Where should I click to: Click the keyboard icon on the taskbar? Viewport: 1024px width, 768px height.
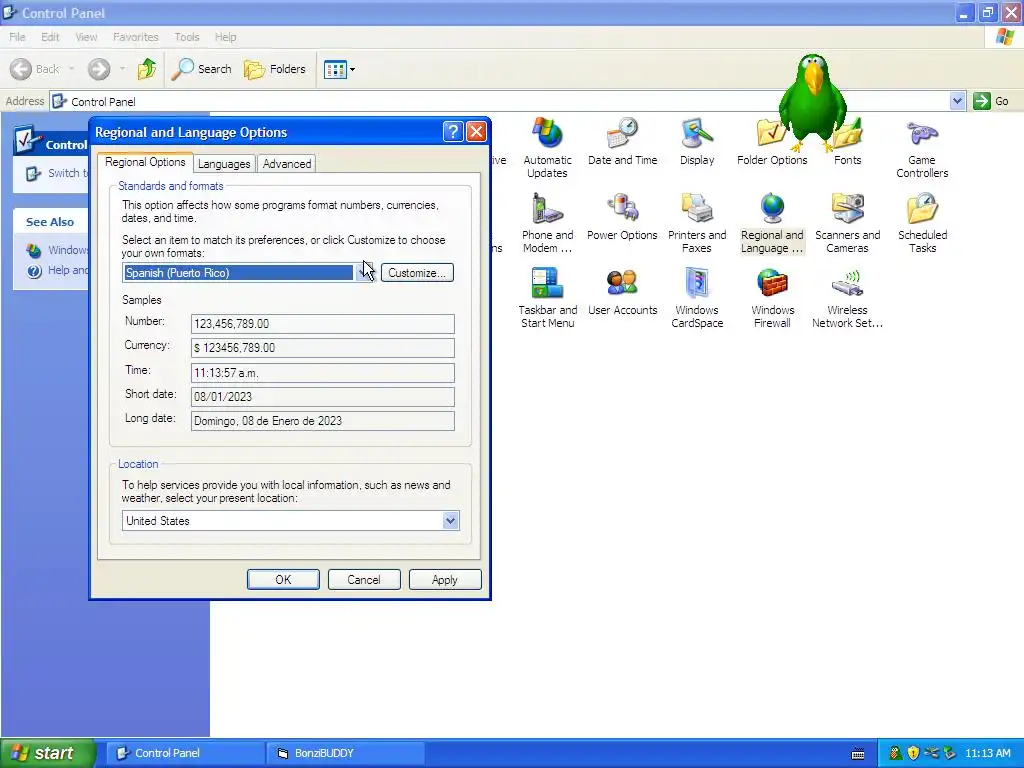click(858, 754)
